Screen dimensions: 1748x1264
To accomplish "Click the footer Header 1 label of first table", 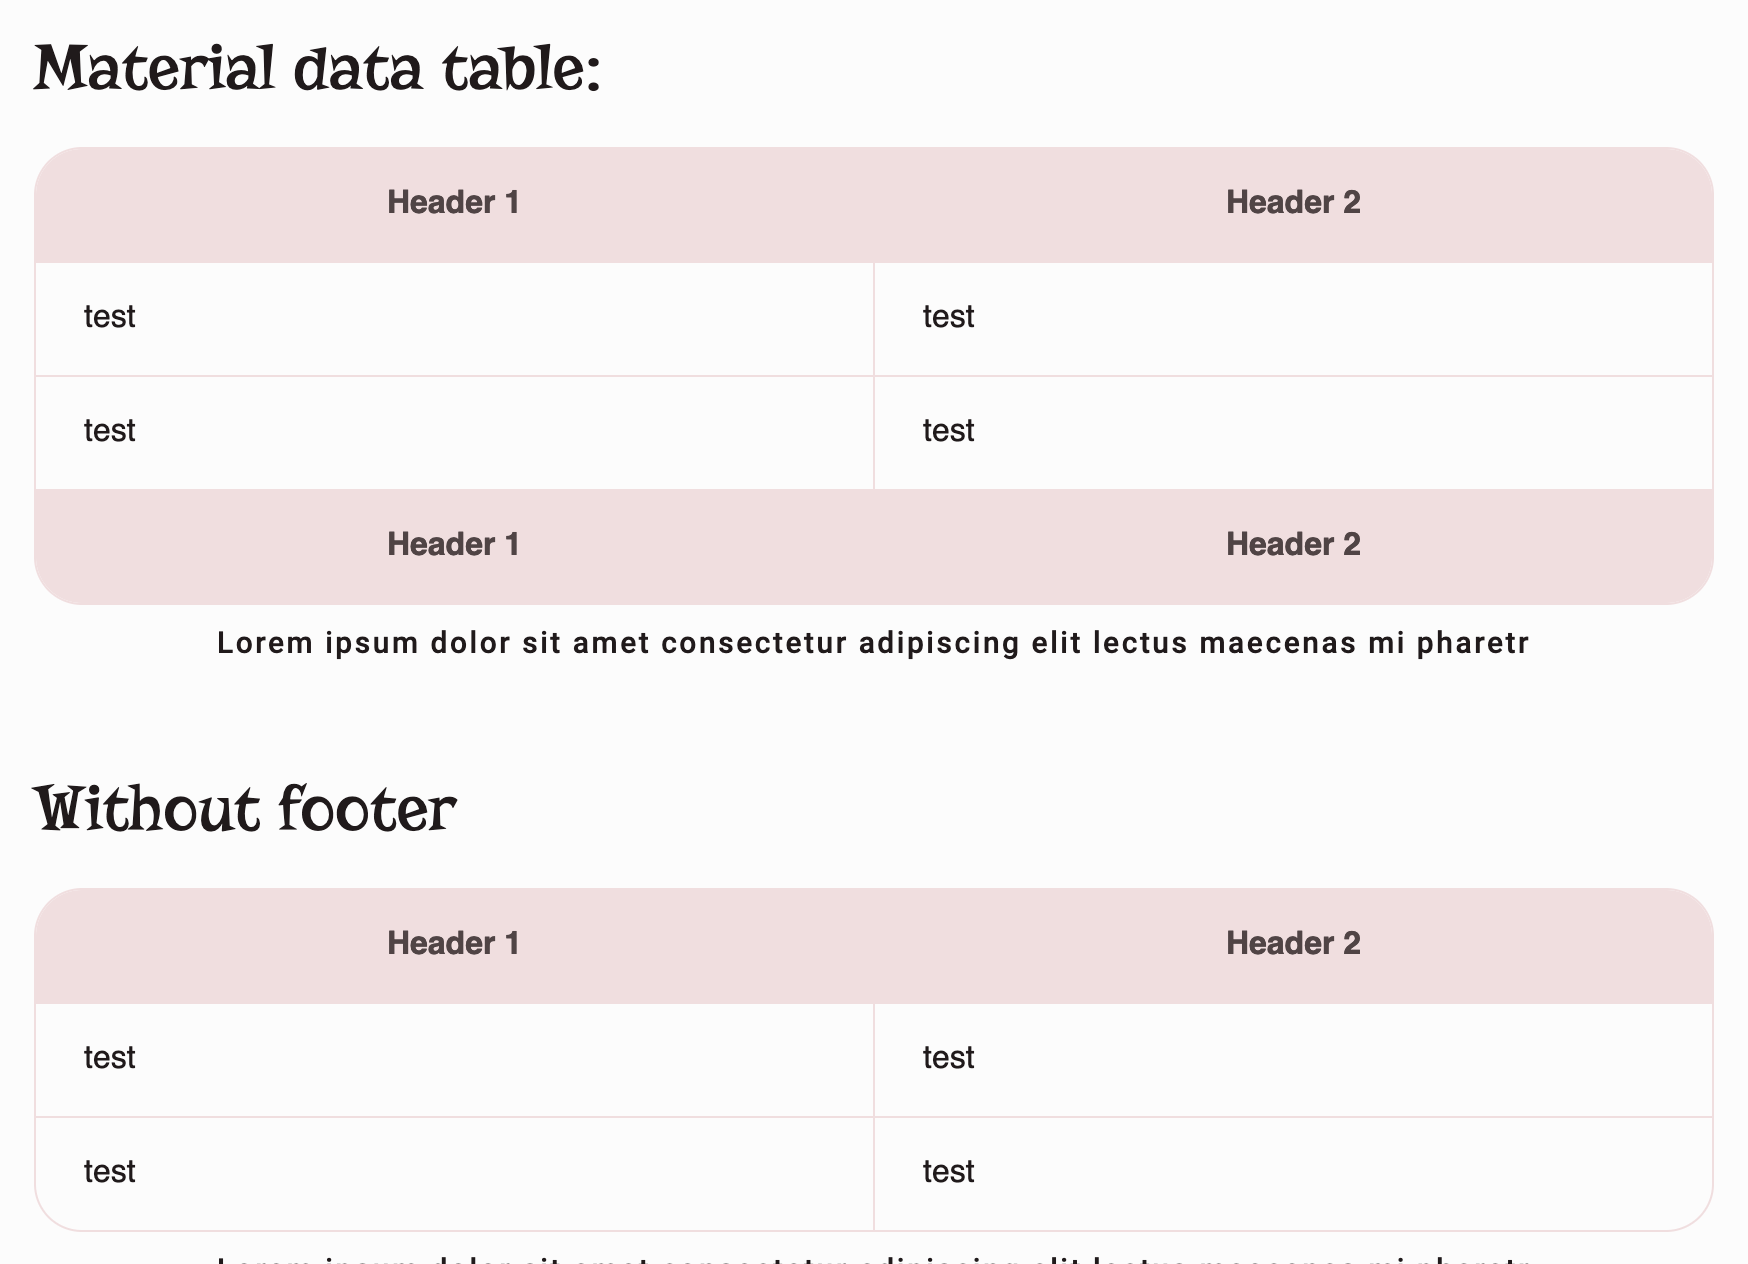I will 455,544.
